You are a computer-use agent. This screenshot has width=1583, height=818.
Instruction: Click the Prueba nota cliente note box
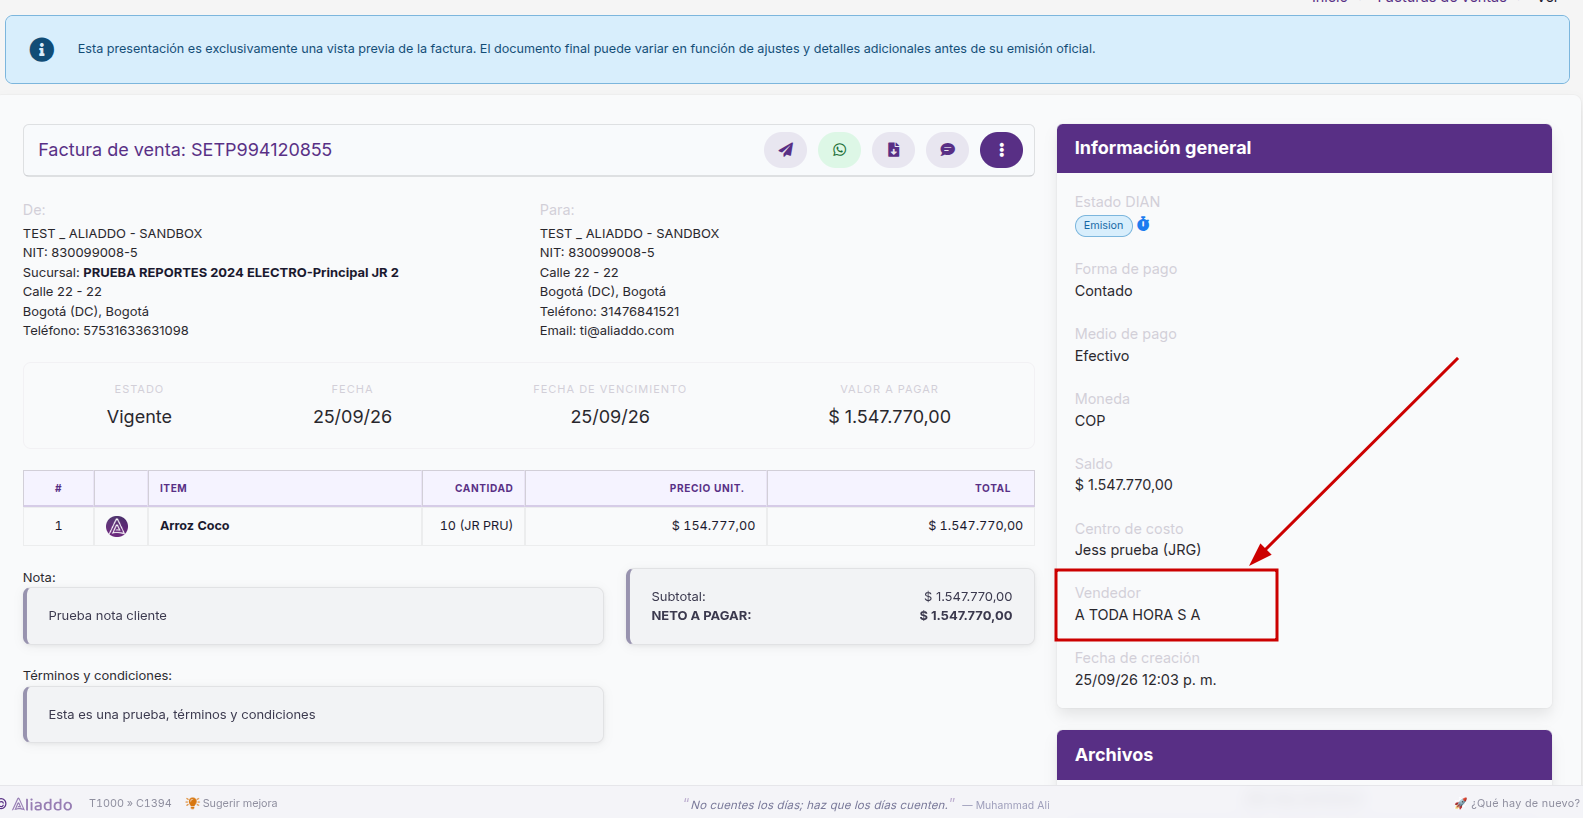(314, 616)
